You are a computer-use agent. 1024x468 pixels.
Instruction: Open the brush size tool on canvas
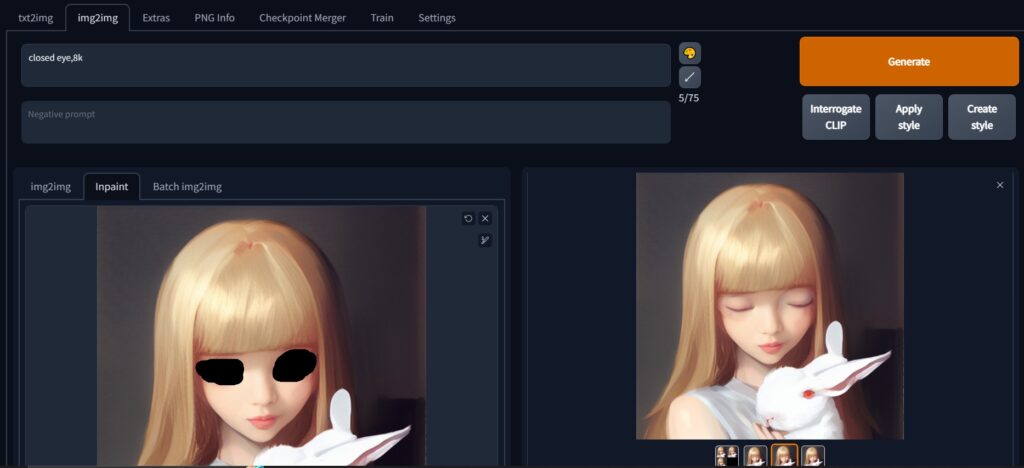485,240
